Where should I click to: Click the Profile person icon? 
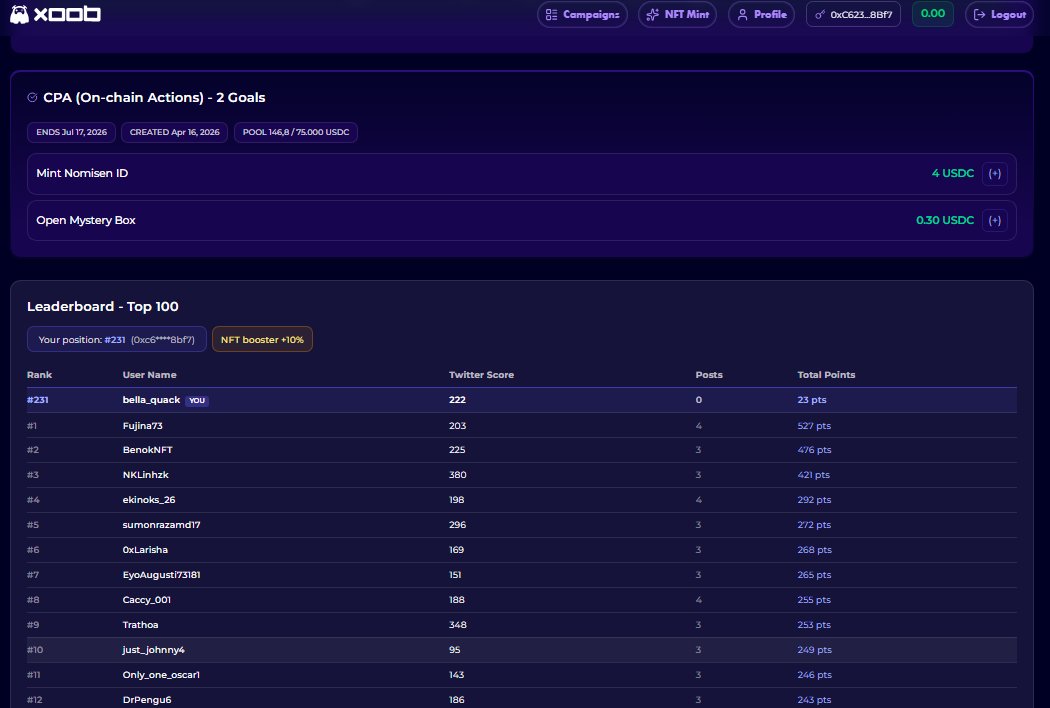[742, 15]
